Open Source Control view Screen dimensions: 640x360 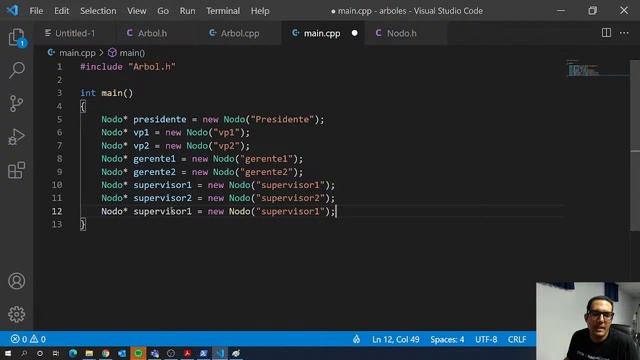pos(16,104)
